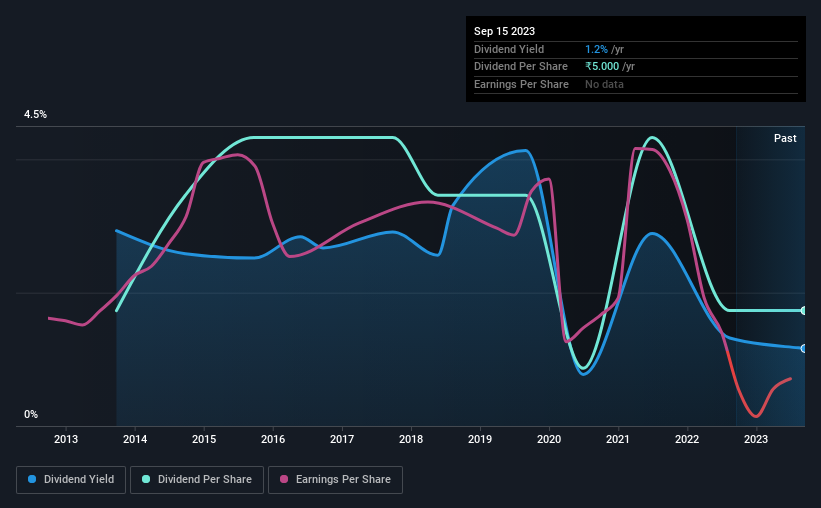
Task: Select the teal Dividend Per Share end marker
Action: point(804,311)
